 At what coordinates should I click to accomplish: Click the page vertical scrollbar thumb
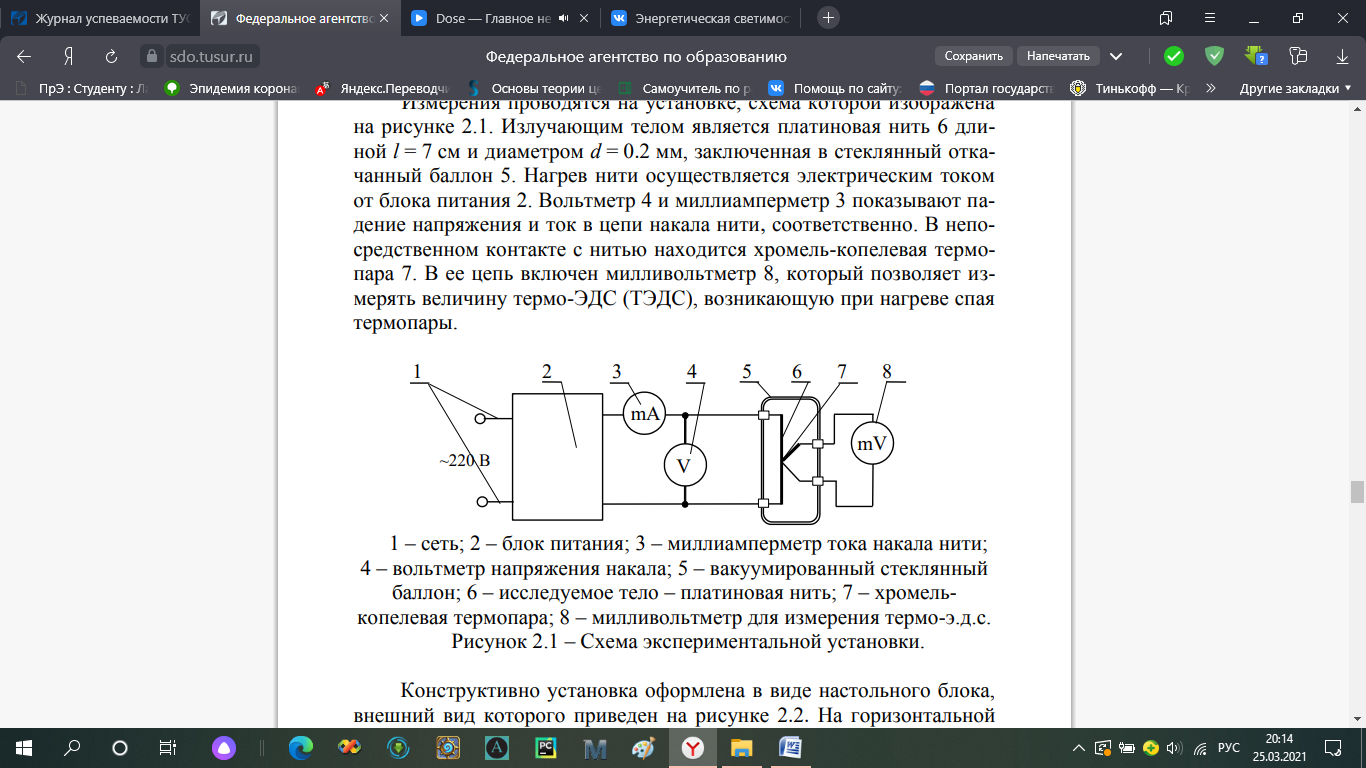point(1357,492)
